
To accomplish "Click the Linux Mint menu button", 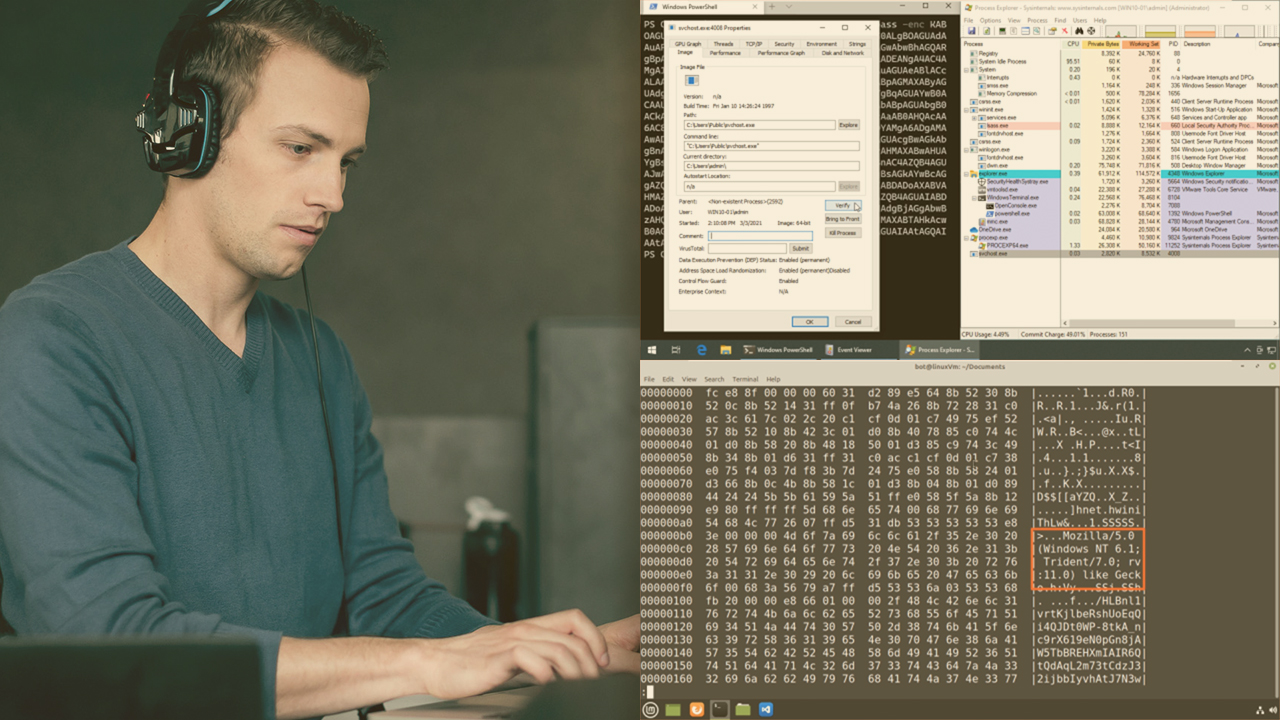I will tap(650, 709).
